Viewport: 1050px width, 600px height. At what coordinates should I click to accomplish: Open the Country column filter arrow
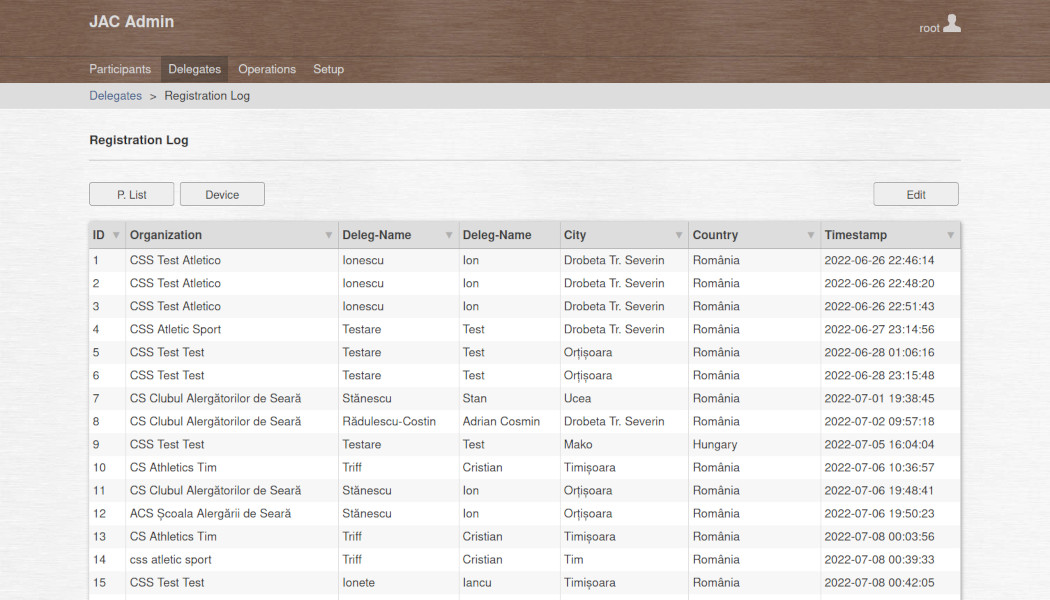coord(810,236)
